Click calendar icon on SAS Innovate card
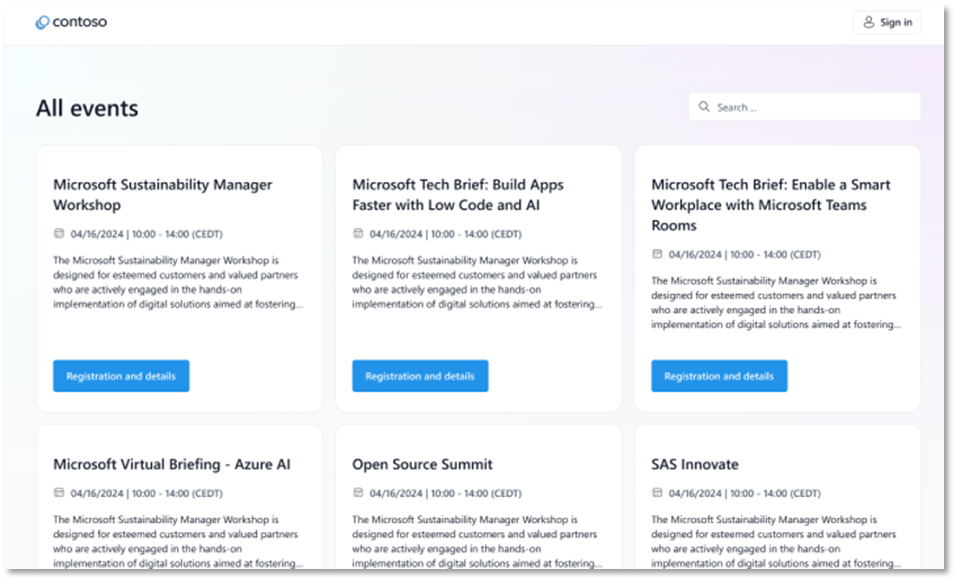The width and height of the screenshot is (957, 582). pyautogui.click(x=657, y=493)
